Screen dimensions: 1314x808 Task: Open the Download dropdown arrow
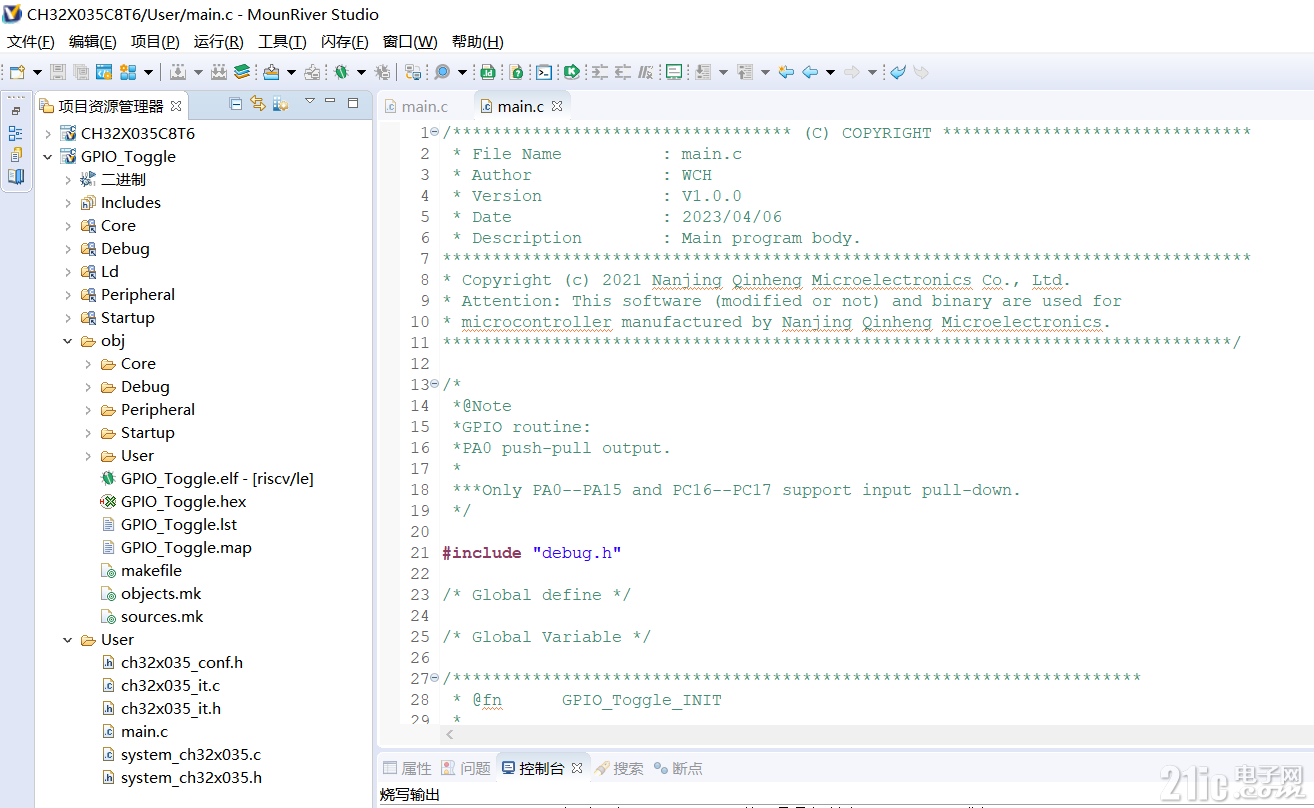291,72
